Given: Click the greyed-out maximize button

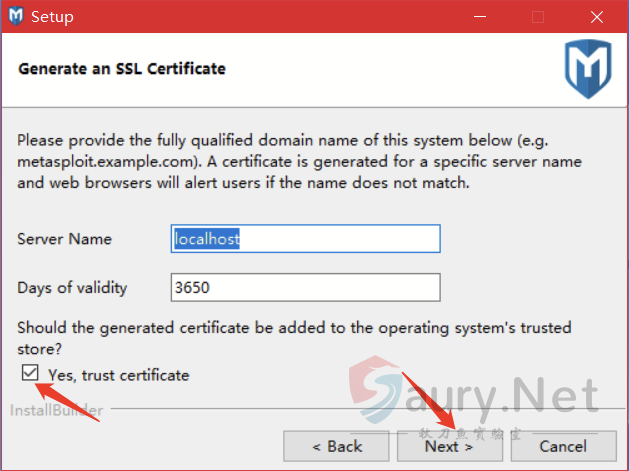Looking at the screenshot, I should click(538, 17).
